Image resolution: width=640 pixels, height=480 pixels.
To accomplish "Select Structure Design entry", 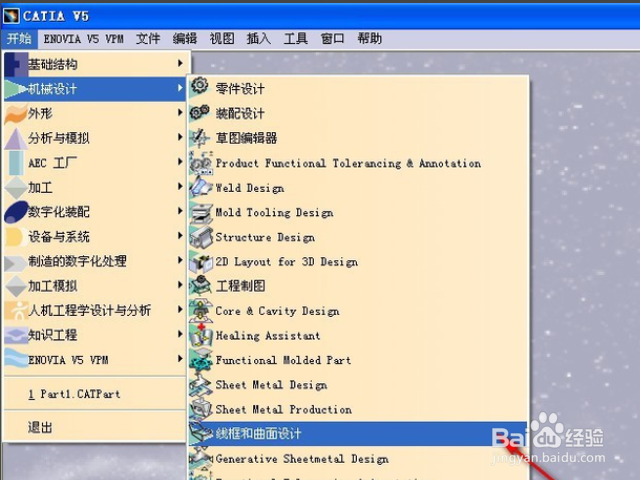I will point(358,237).
